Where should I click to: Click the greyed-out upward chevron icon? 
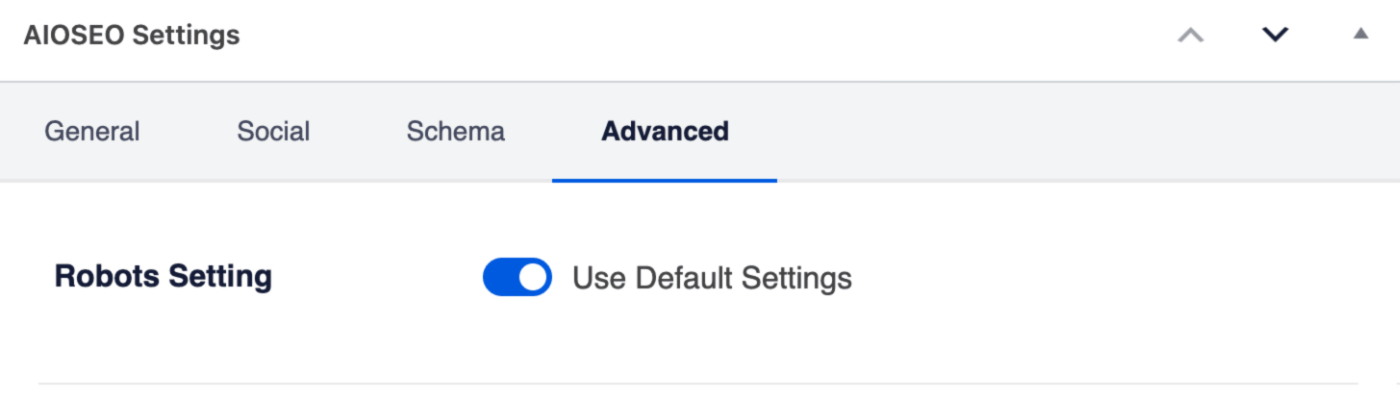click(1190, 35)
